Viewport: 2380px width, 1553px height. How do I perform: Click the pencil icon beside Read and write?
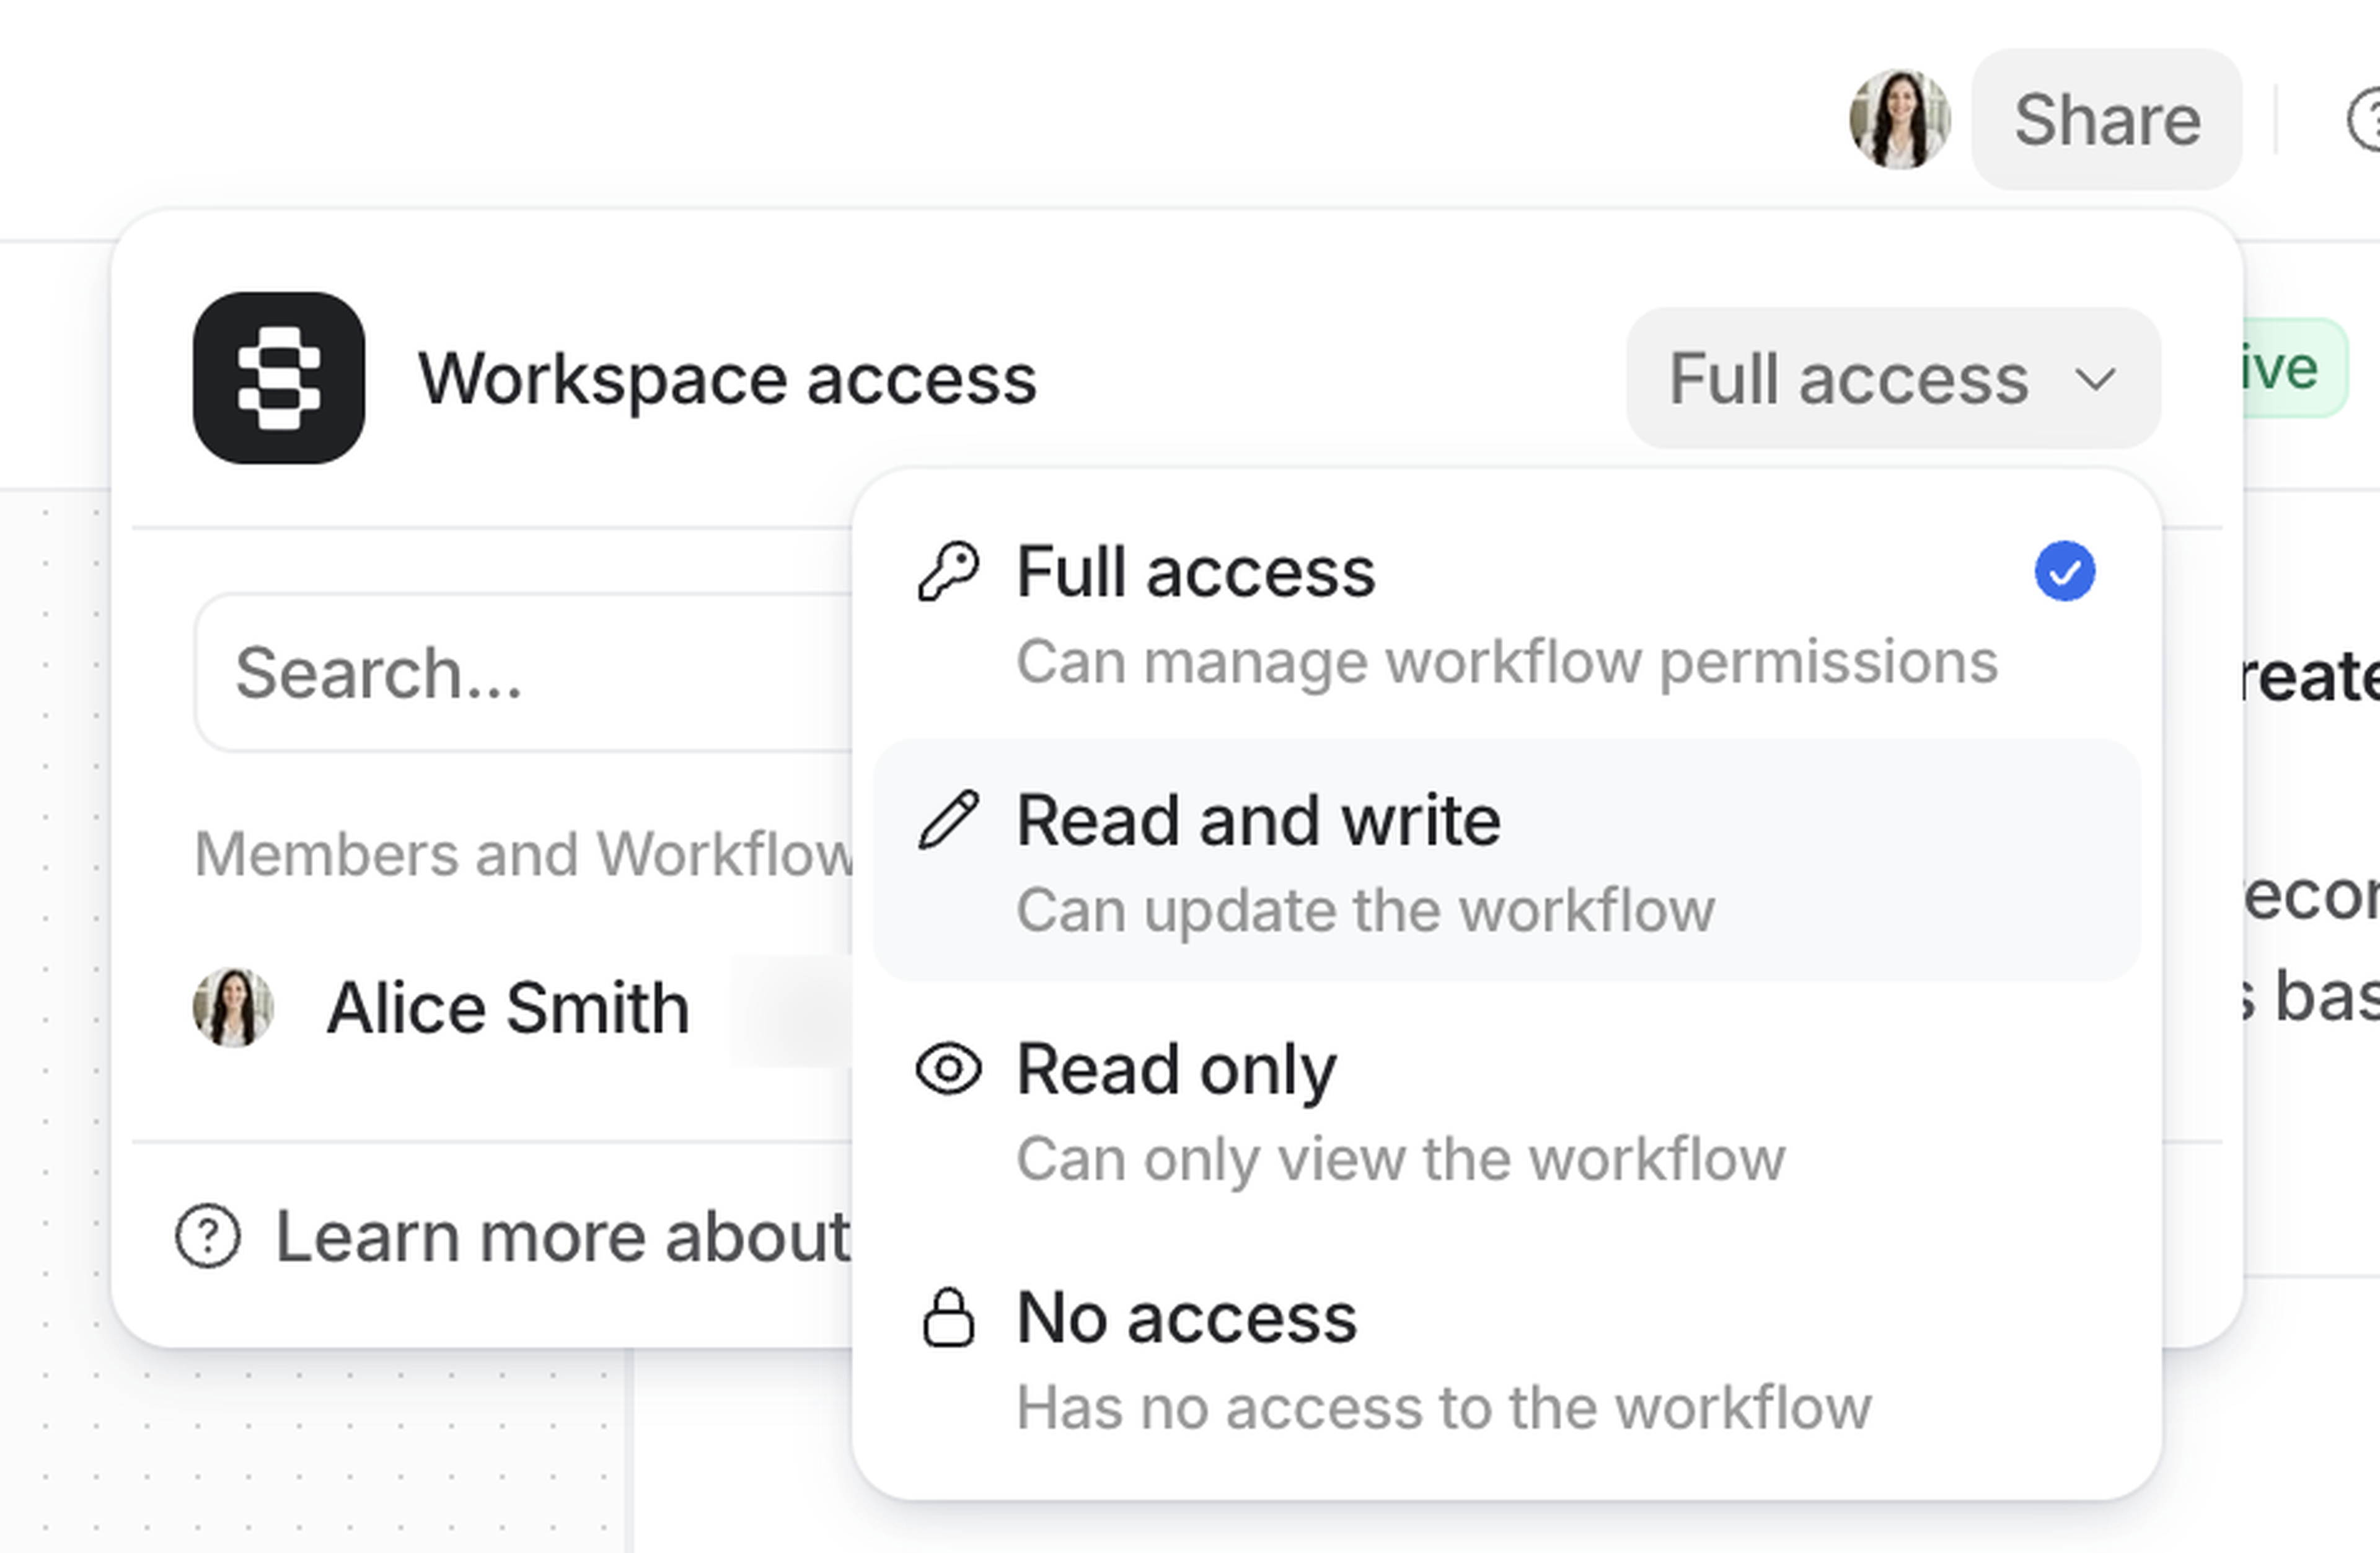click(x=949, y=818)
